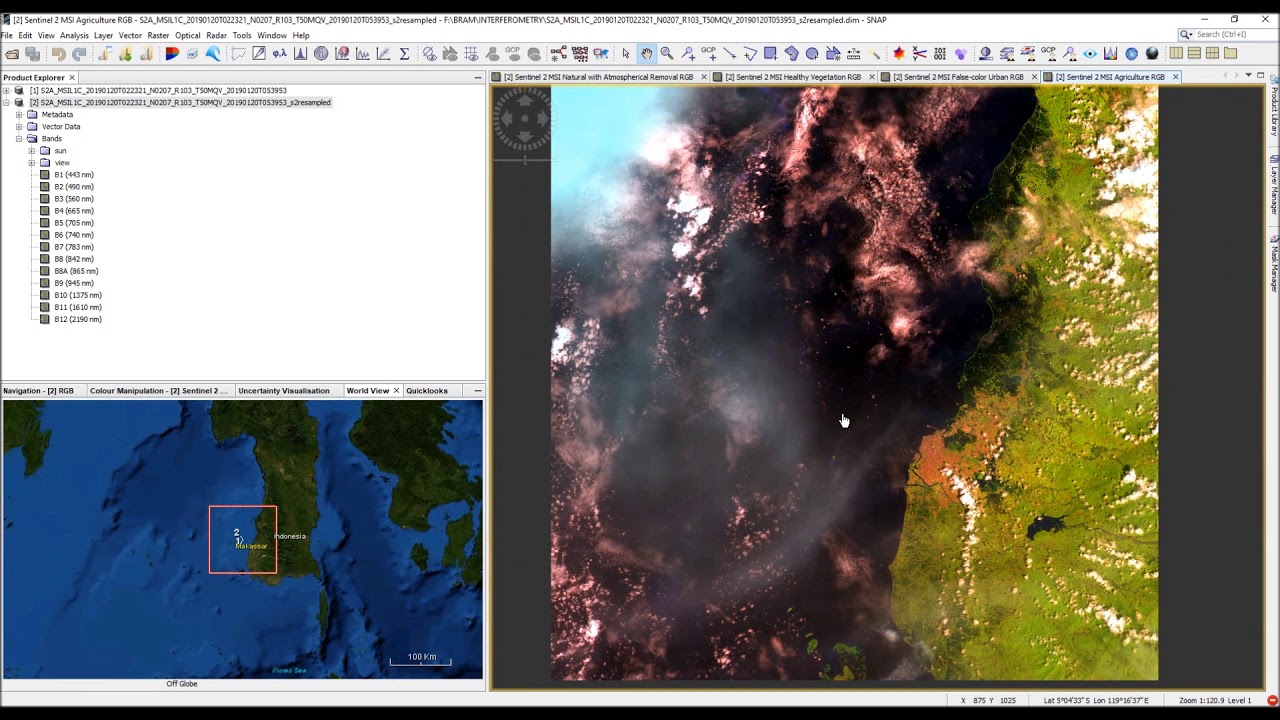1280x720 pixels.
Task: Open the Raster menu
Action: (x=158, y=35)
